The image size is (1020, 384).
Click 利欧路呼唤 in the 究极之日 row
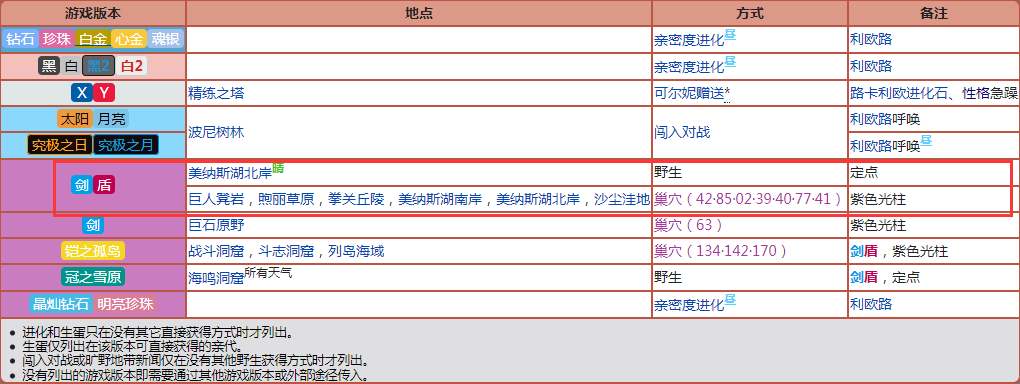(885, 147)
